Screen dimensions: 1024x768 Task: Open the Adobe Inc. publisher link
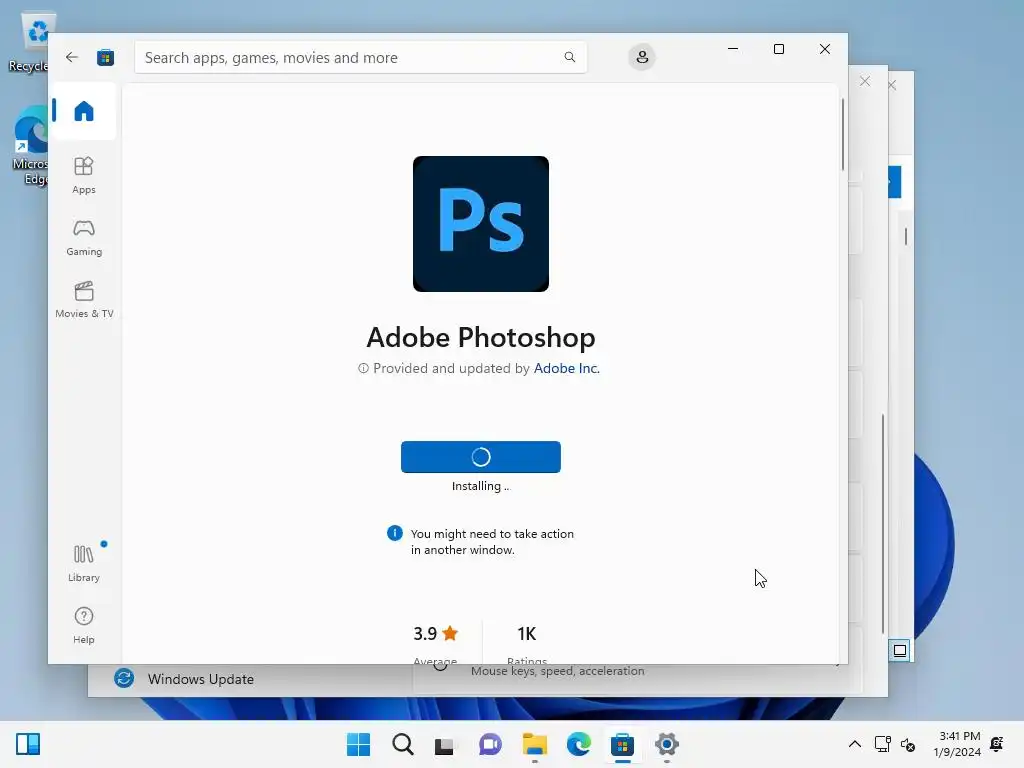[x=566, y=368]
